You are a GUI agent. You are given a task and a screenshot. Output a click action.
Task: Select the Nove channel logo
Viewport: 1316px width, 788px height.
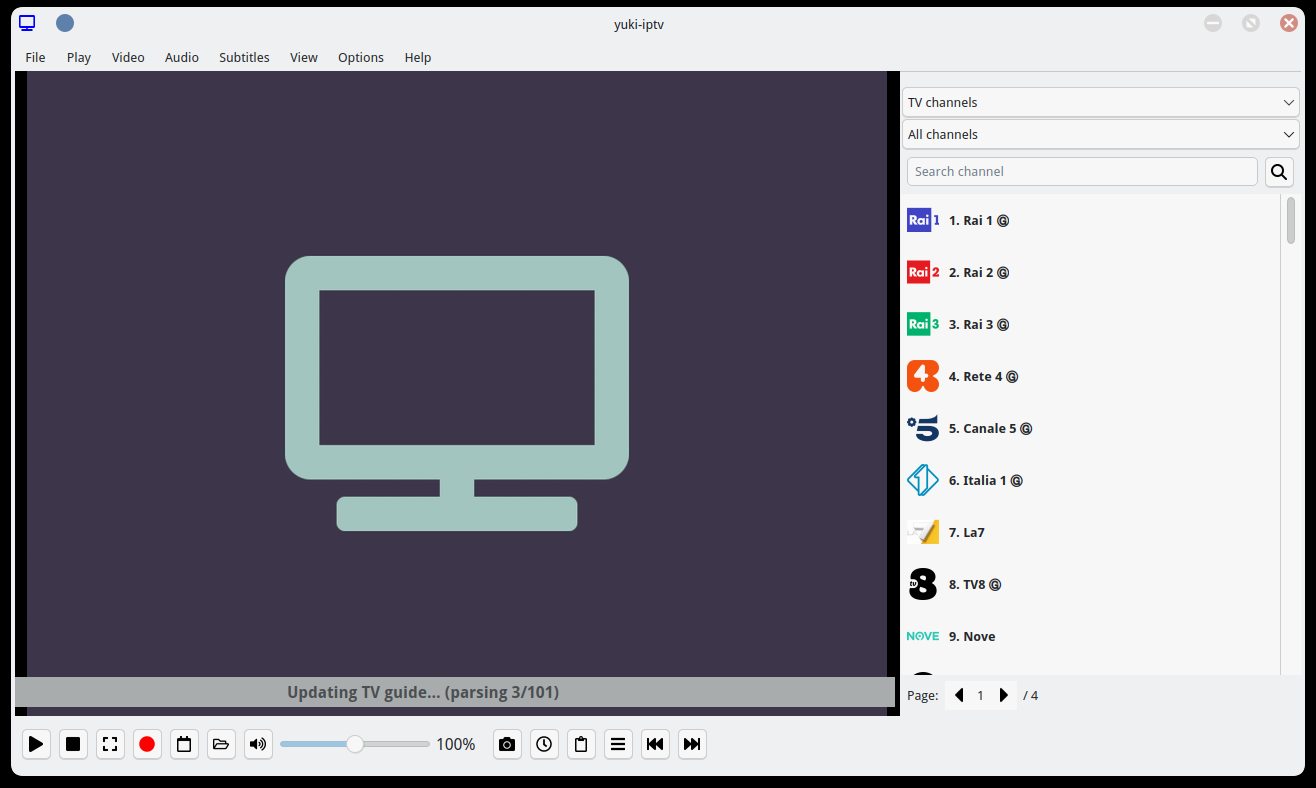click(923, 636)
